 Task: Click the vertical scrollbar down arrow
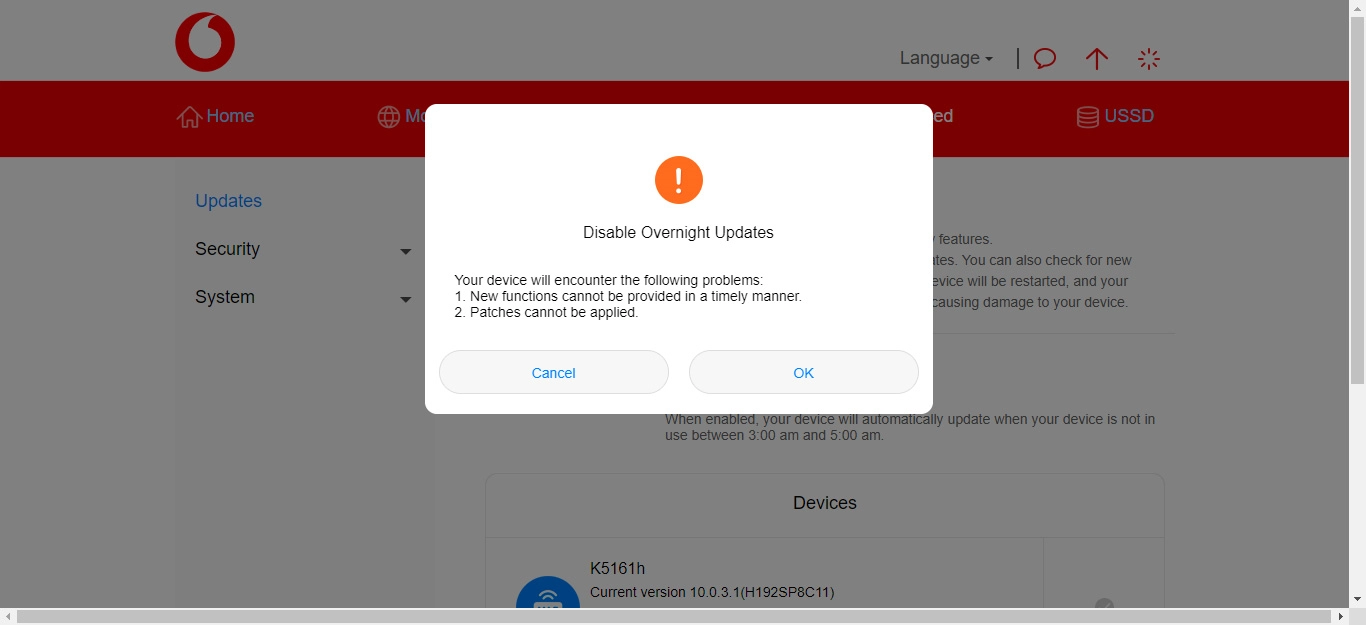tap(1357, 599)
